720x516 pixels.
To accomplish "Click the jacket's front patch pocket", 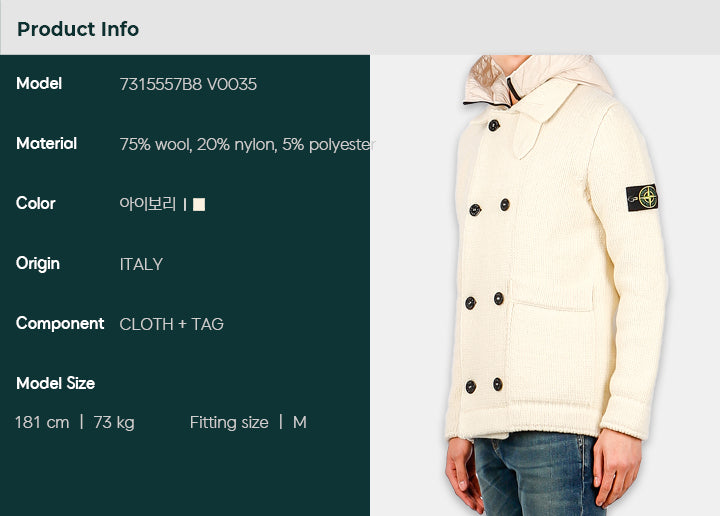I will 551,349.
